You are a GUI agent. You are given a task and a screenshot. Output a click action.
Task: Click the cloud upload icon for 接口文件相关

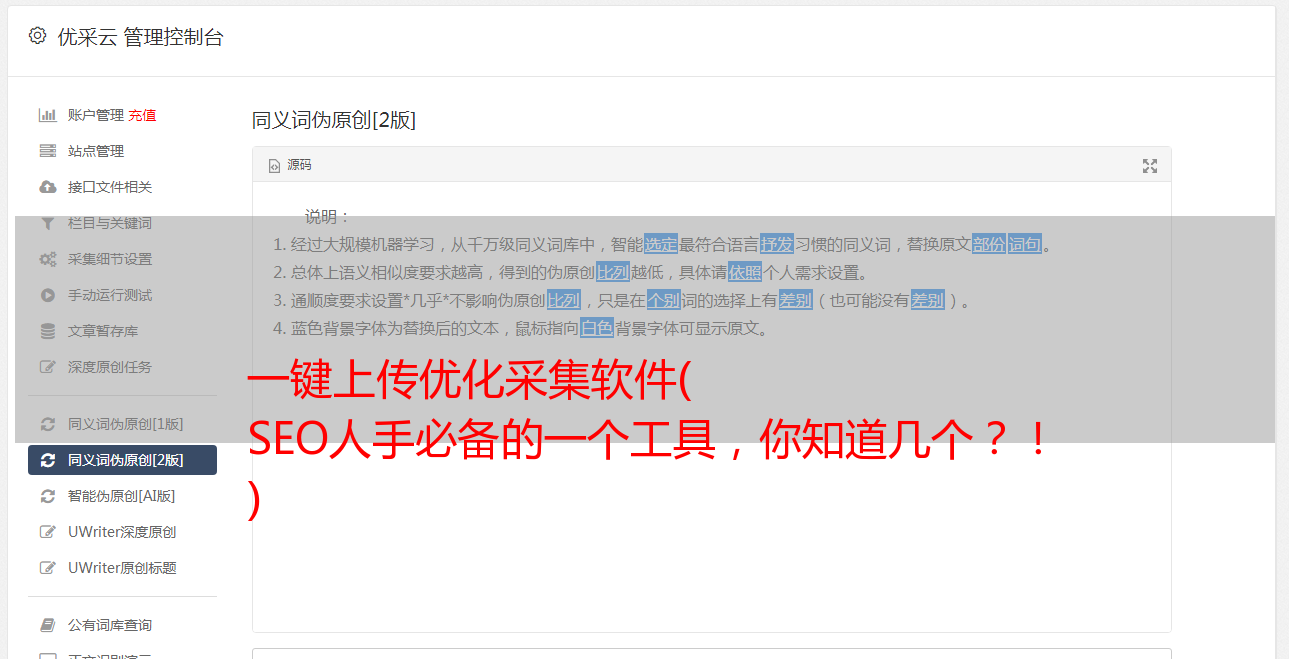point(47,187)
